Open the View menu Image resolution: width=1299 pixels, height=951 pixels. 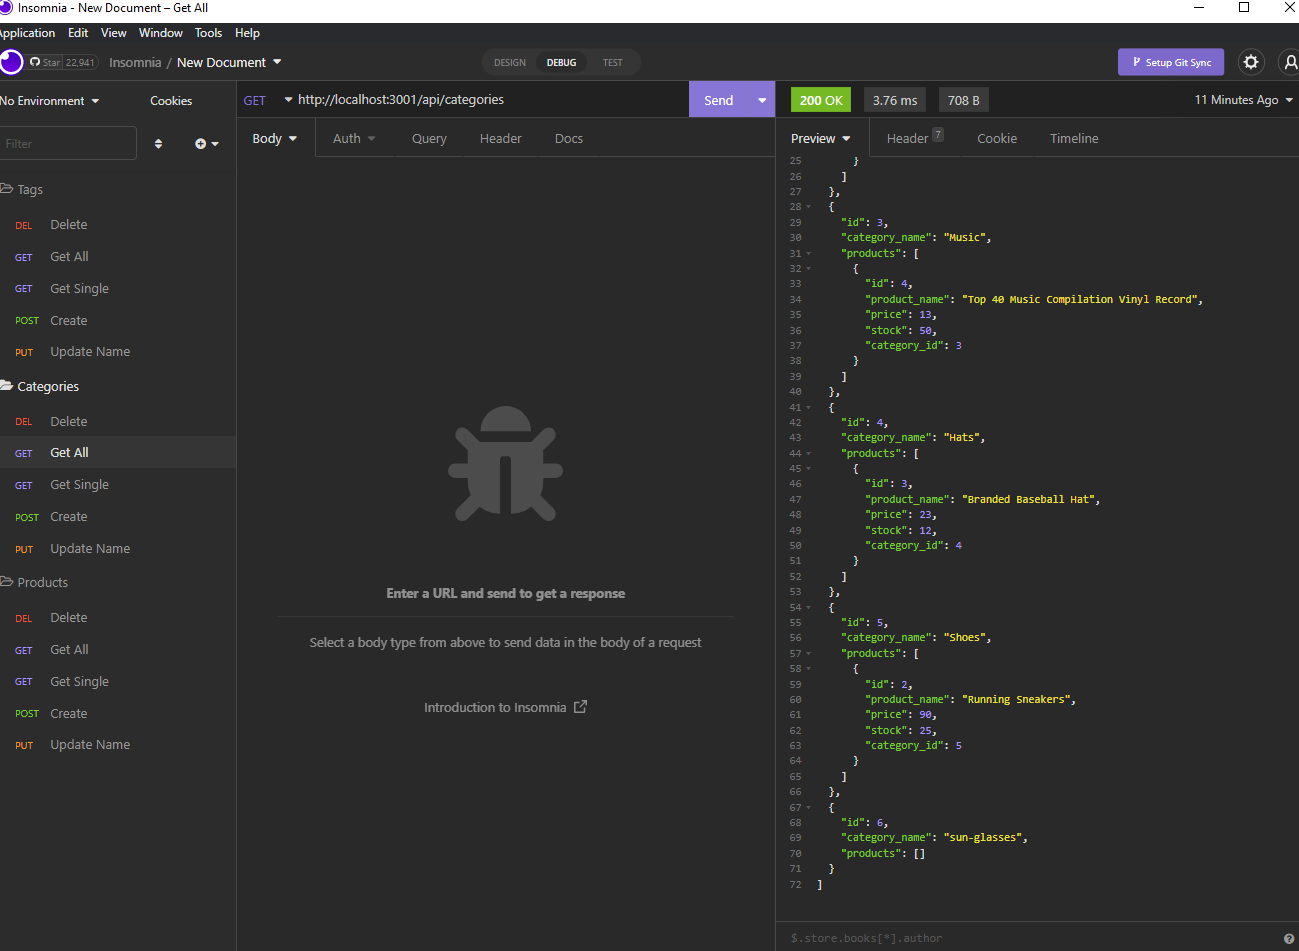tap(114, 33)
